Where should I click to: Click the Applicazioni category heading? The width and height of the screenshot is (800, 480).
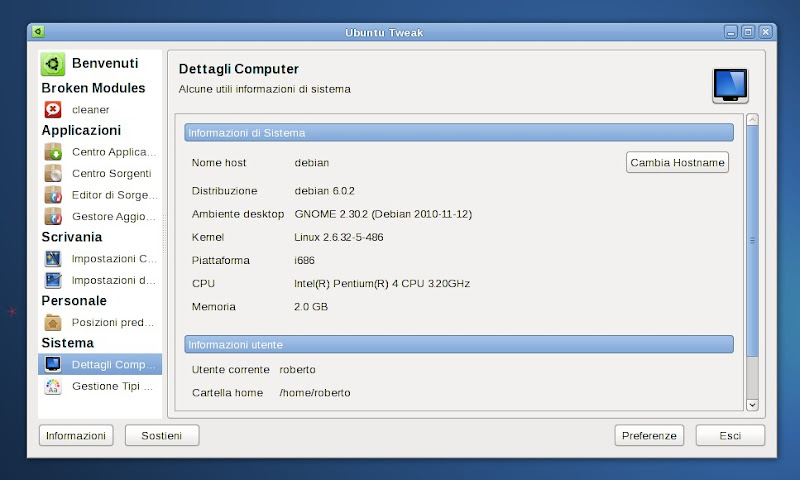pos(81,131)
